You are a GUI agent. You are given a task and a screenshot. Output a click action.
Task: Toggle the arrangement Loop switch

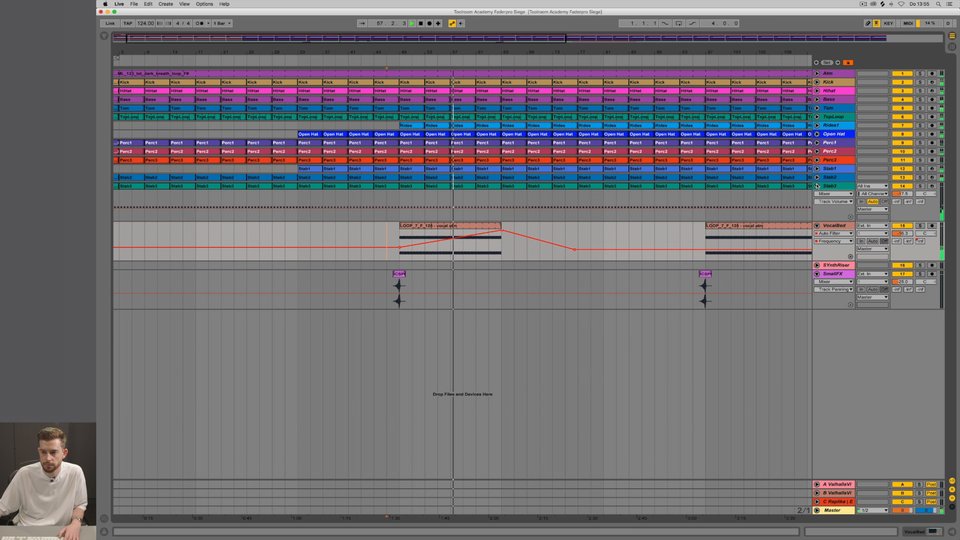pos(678,23)
